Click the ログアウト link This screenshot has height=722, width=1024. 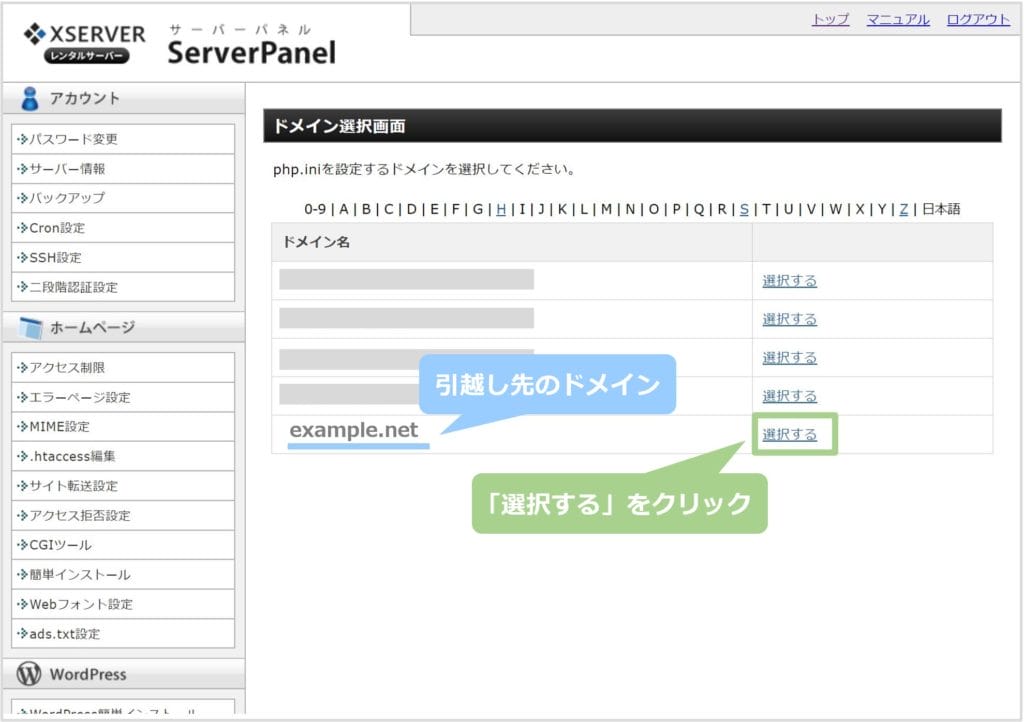click(x=978, y=19)
